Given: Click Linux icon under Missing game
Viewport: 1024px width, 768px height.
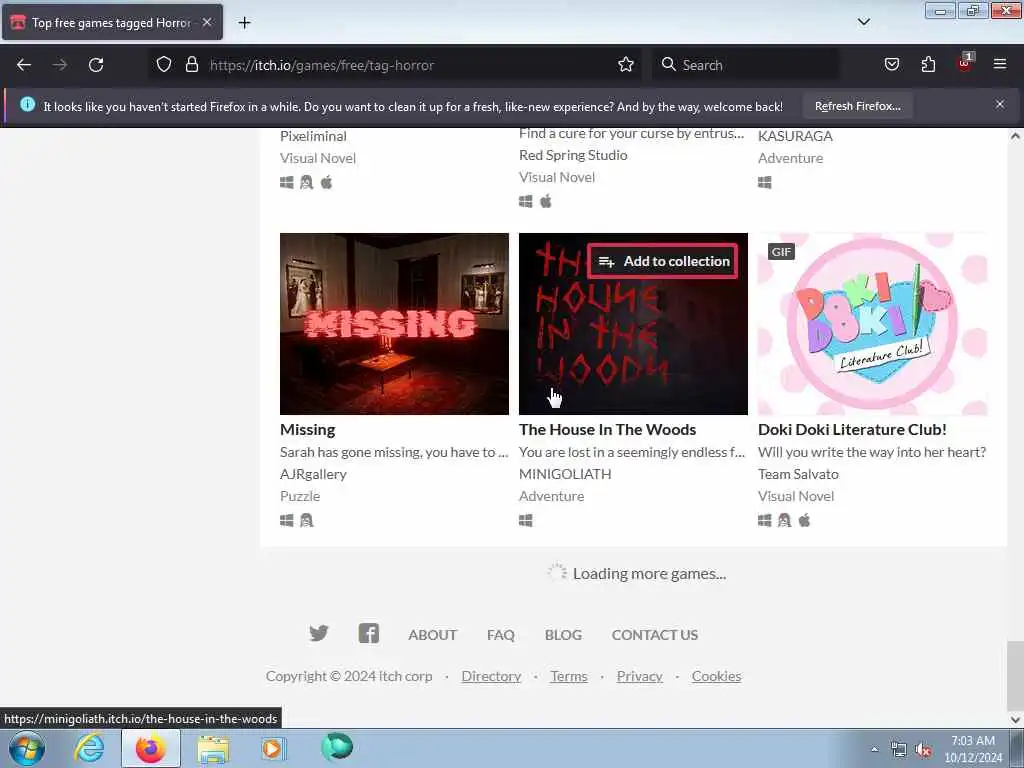Looking at the screenshot, I should pos(306,520).
